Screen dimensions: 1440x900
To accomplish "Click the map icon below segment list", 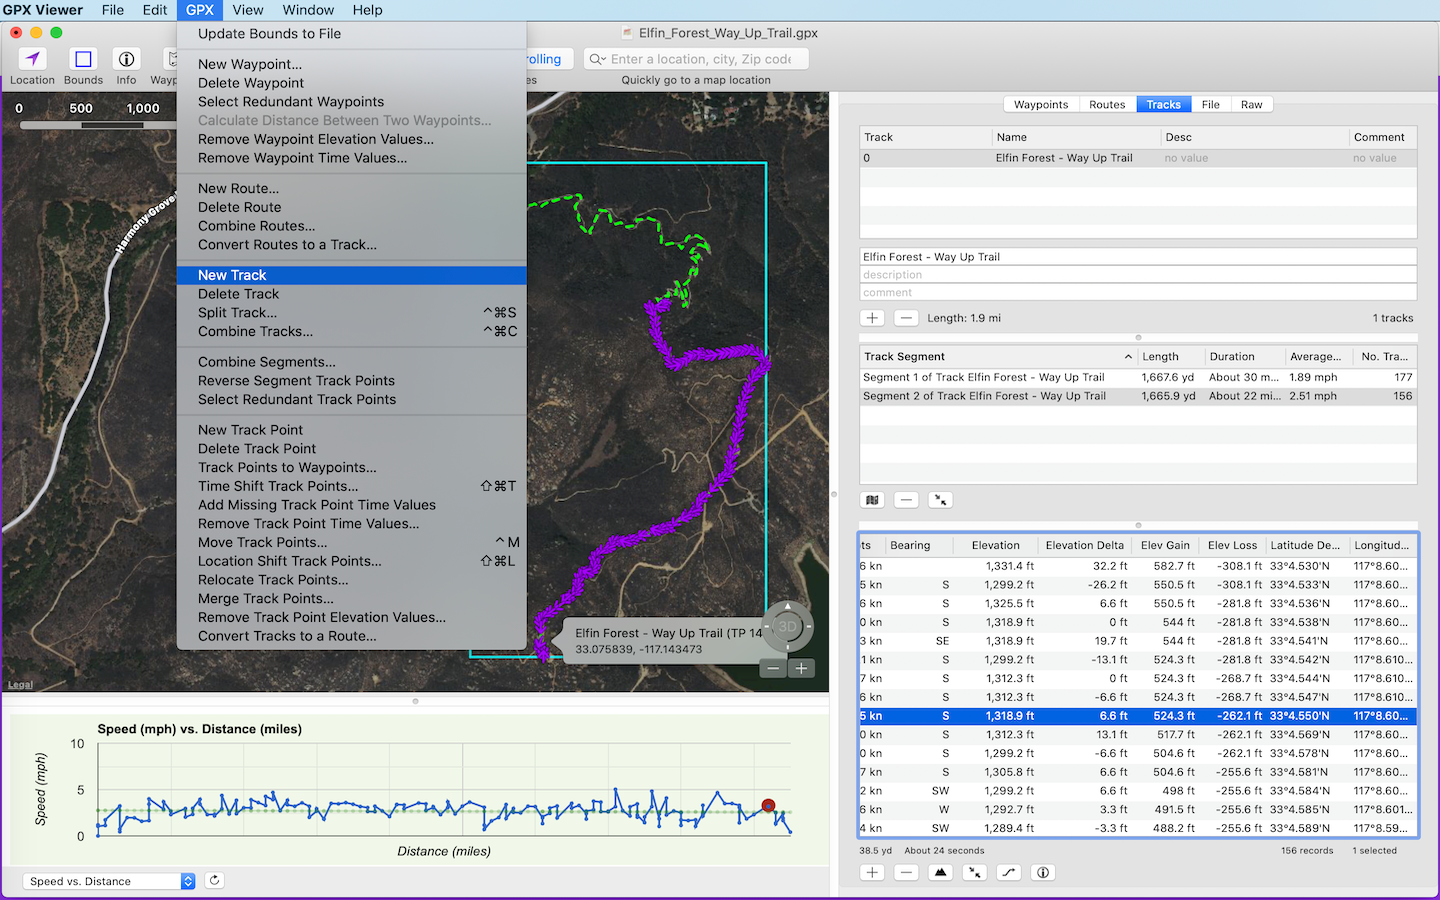I will (873, 500).
